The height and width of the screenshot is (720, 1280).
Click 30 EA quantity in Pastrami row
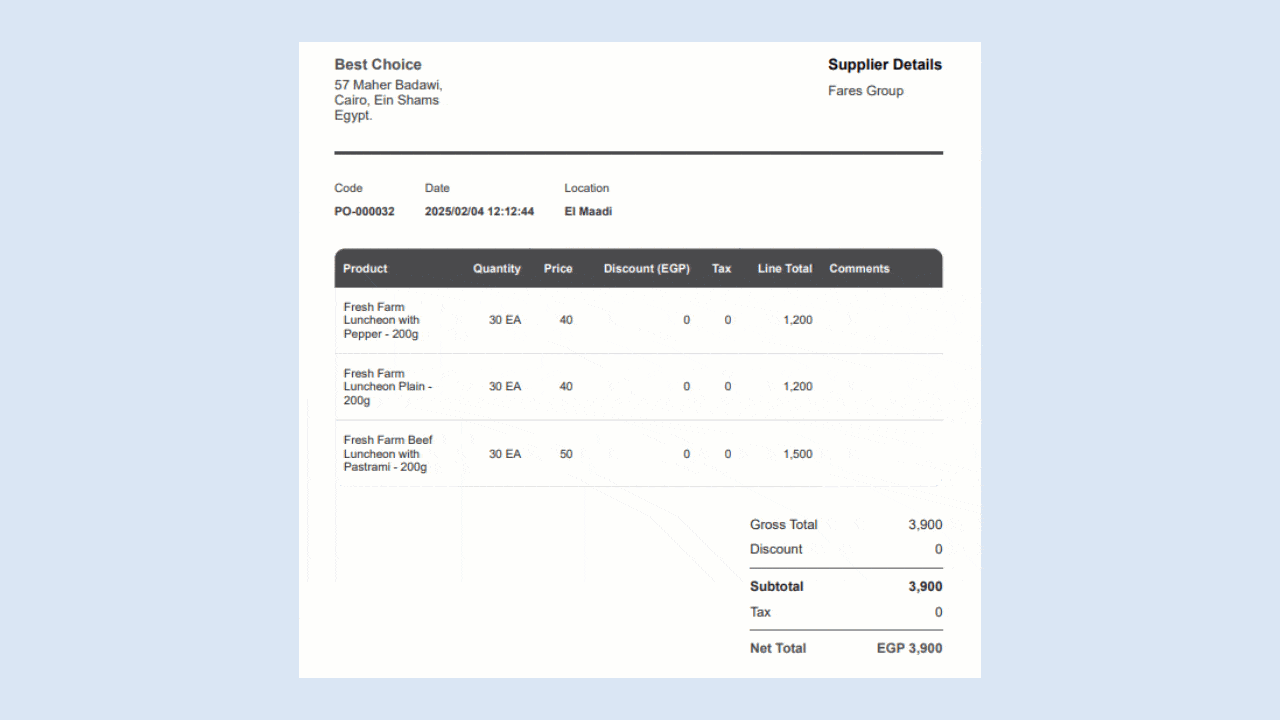[505, 454]
